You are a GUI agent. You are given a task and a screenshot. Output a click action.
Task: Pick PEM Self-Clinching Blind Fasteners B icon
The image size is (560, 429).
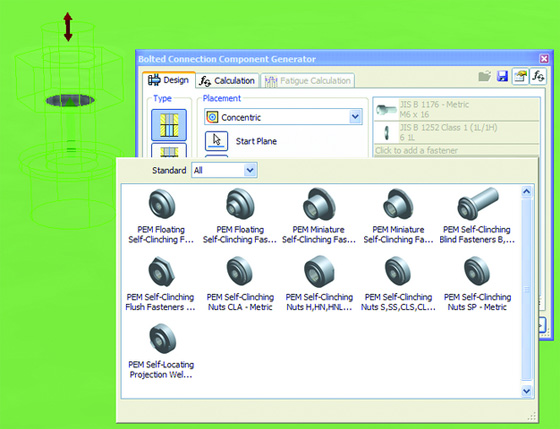(477, 204)
